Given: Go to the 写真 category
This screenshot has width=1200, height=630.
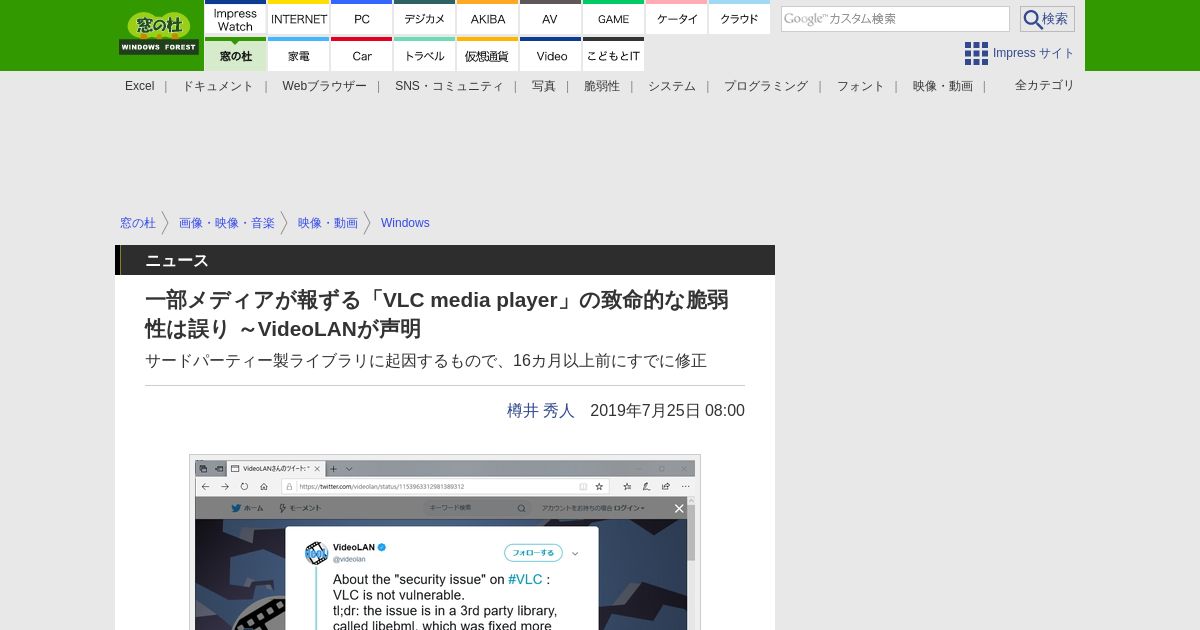Looking at the screenshot, I should click(x=544, y=86).
